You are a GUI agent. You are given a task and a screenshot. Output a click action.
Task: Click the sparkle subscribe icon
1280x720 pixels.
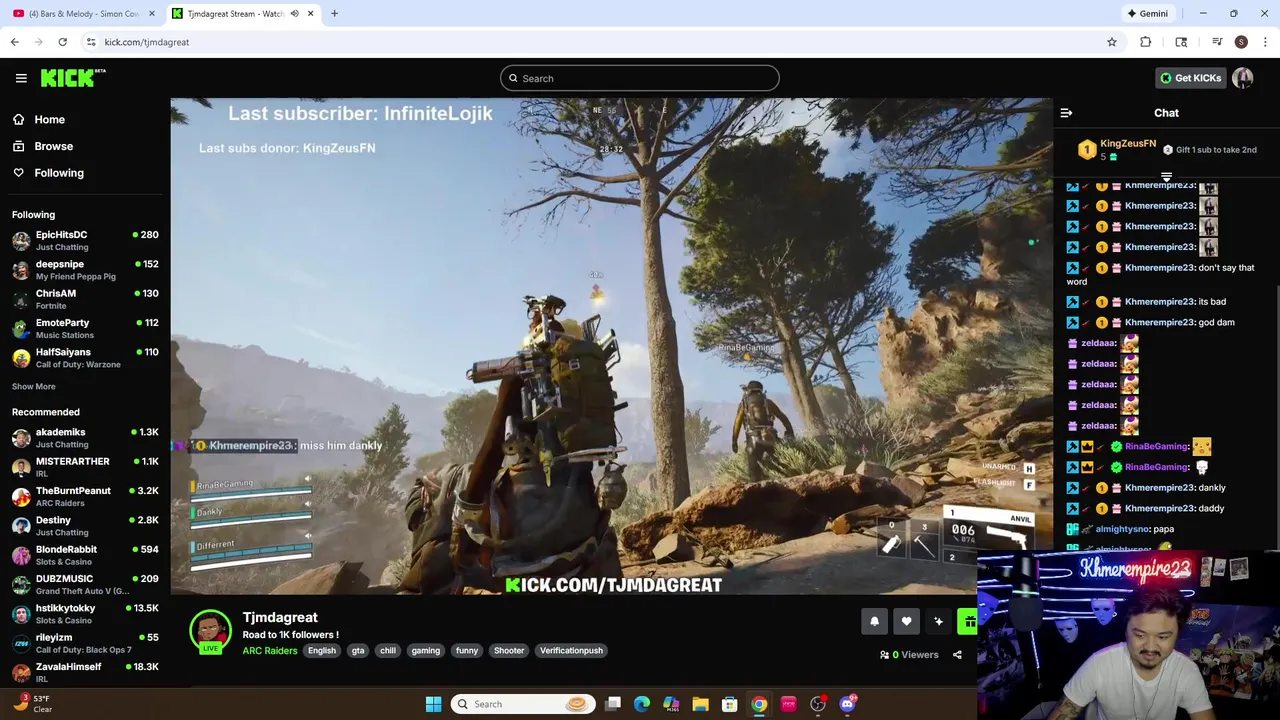(x=938, y=621)
